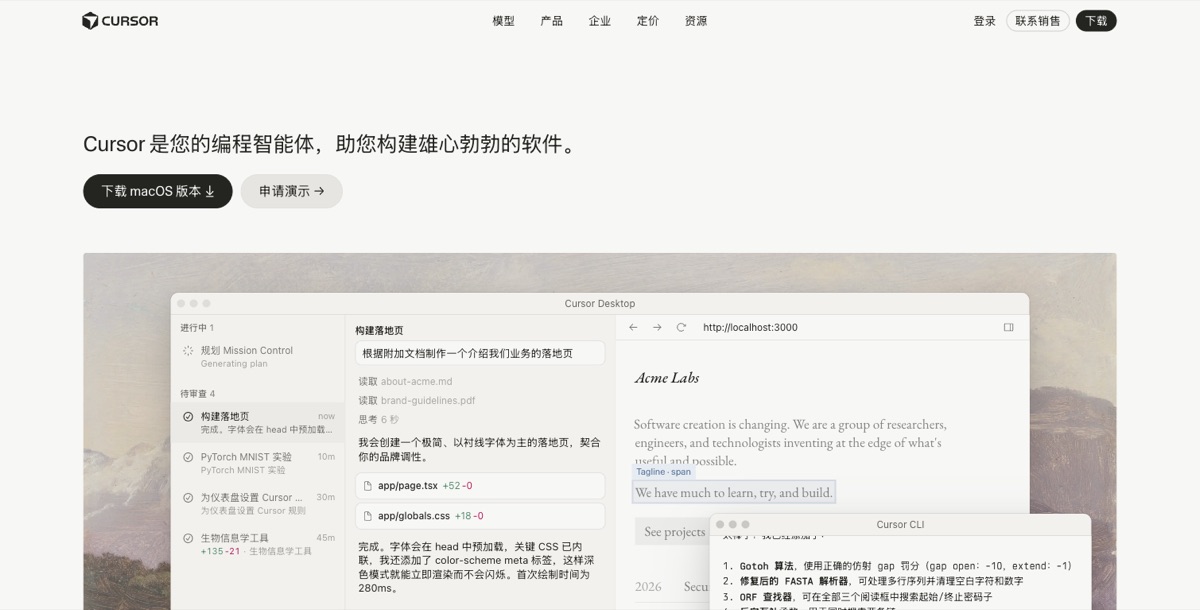Select the 规划 Mission Control task
This screenshot has height=610, width=1200.
coord(258,356)
